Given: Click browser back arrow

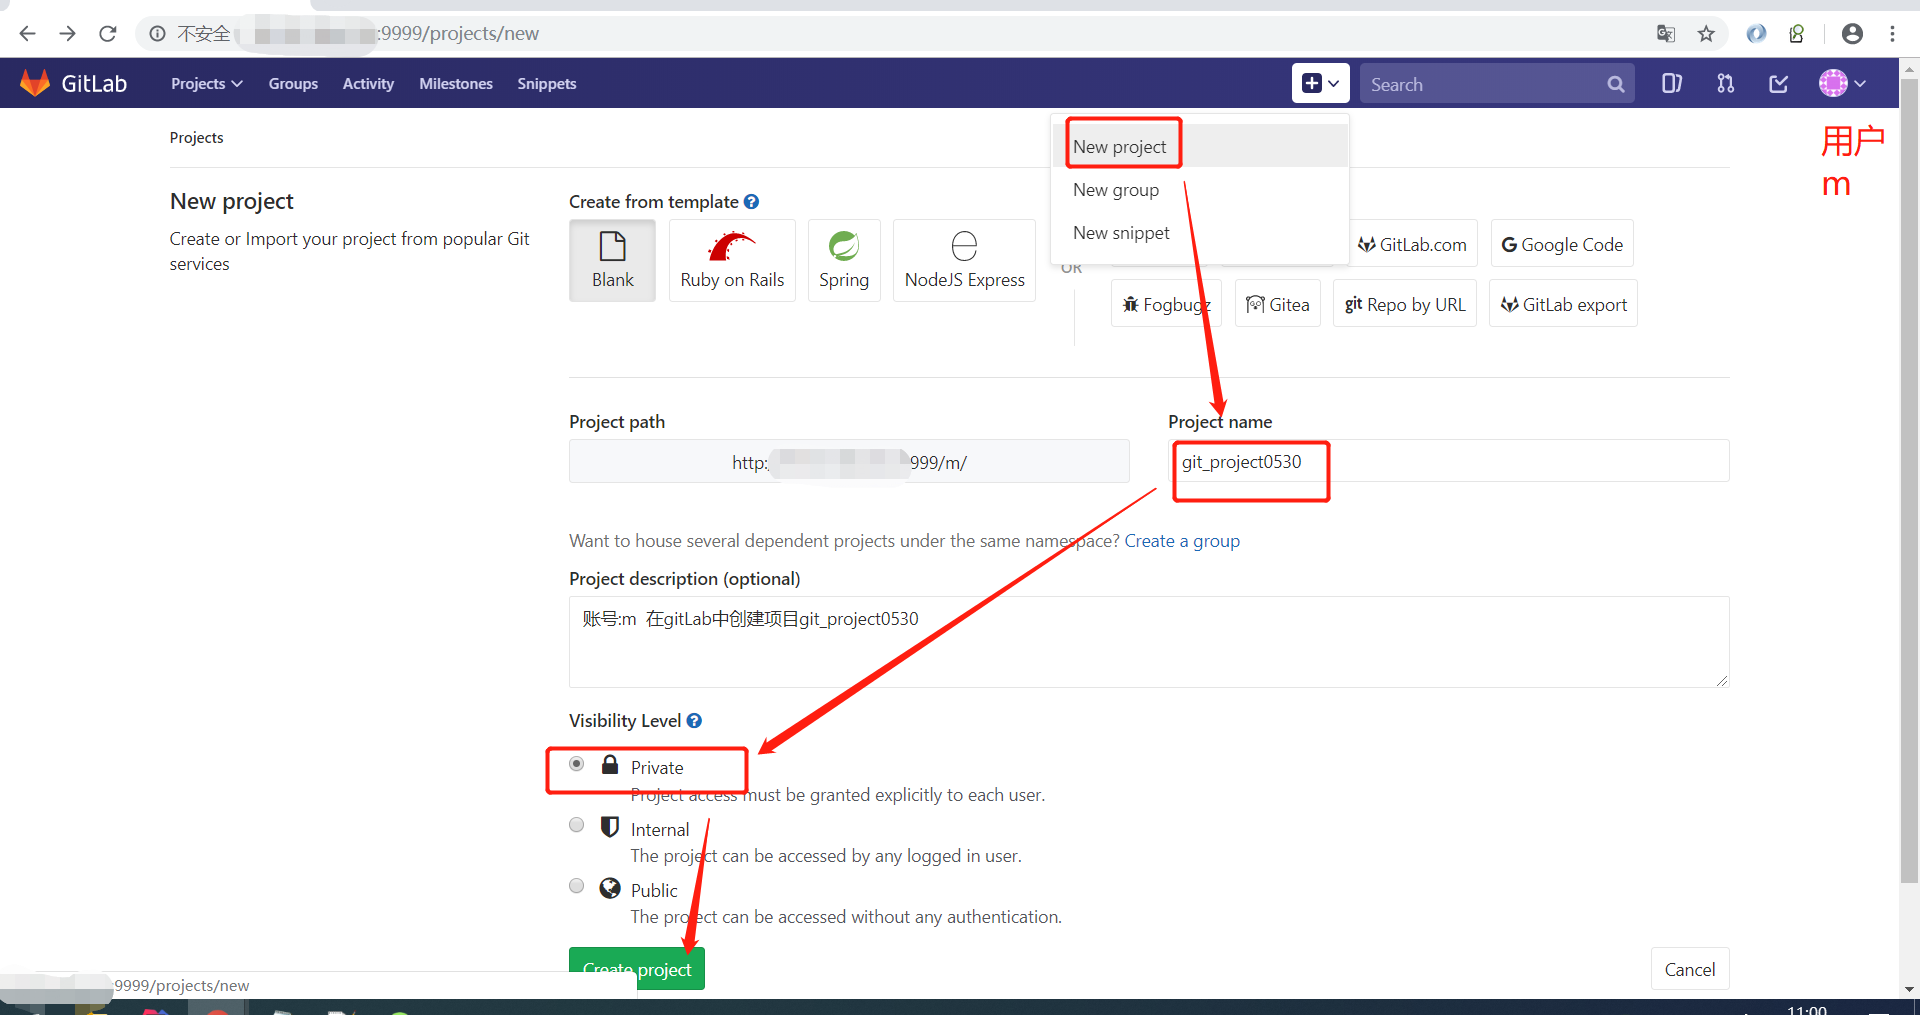Looking at the screenshot, I should click(27, 33).
